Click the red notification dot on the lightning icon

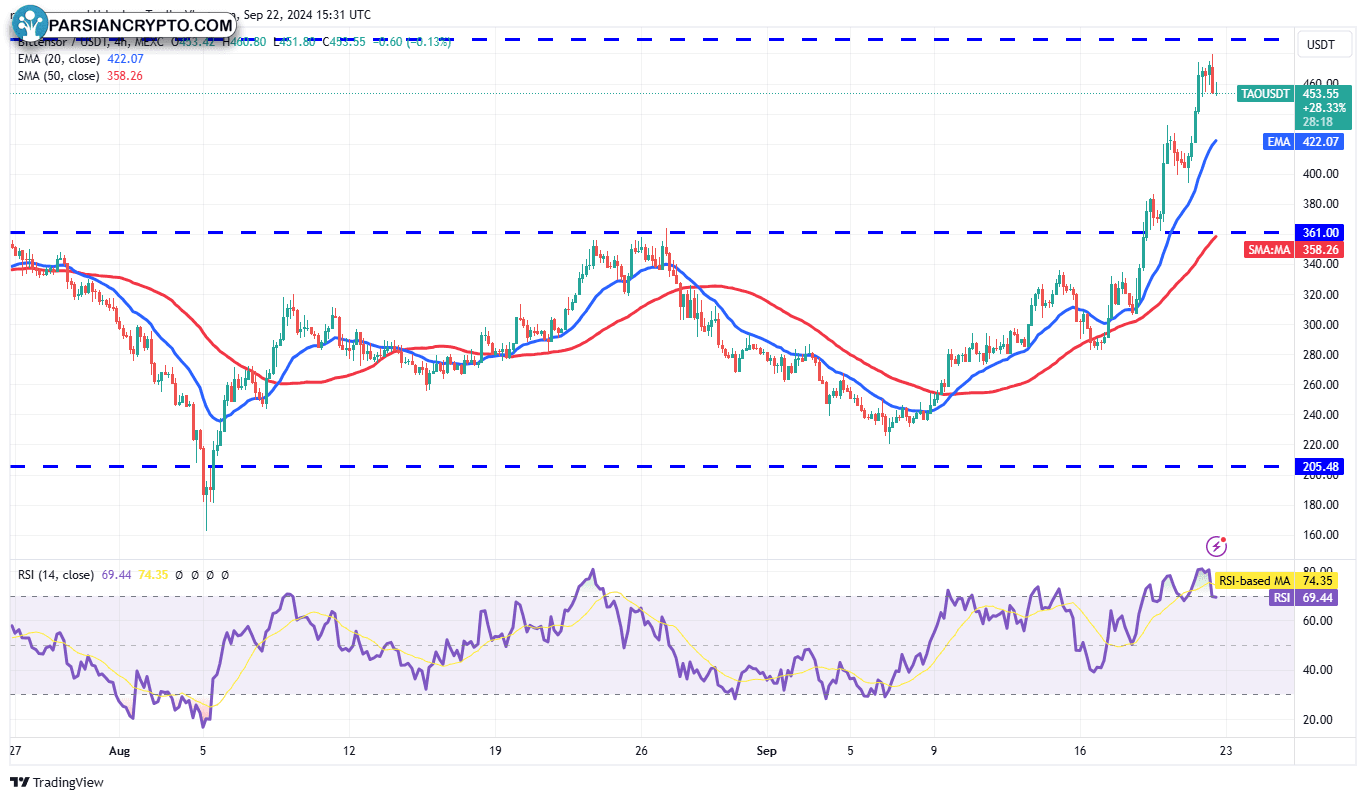[x=1224, y=539]
